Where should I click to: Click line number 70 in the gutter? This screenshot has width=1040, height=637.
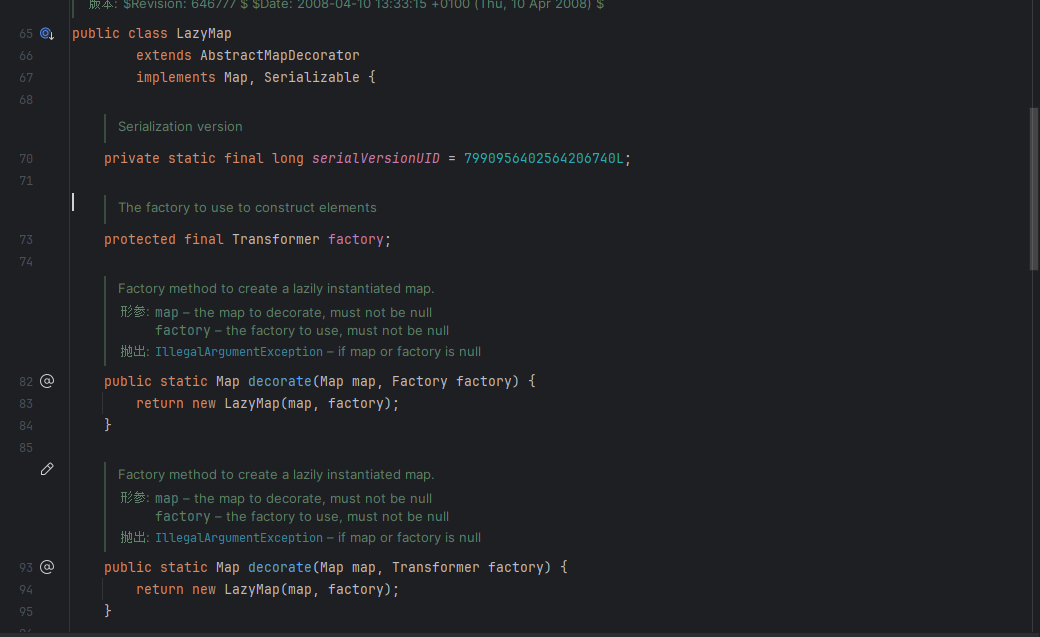coord(26,159)
